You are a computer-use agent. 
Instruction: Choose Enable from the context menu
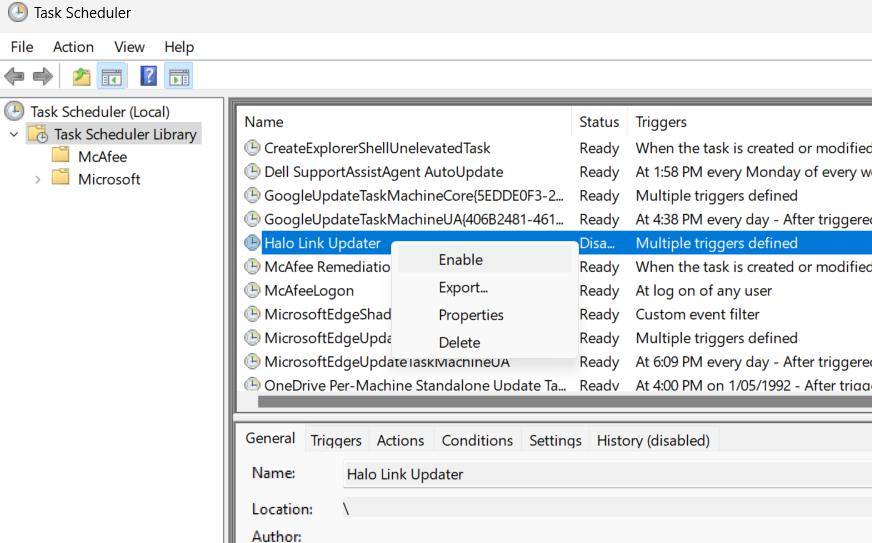coord(460,259)
